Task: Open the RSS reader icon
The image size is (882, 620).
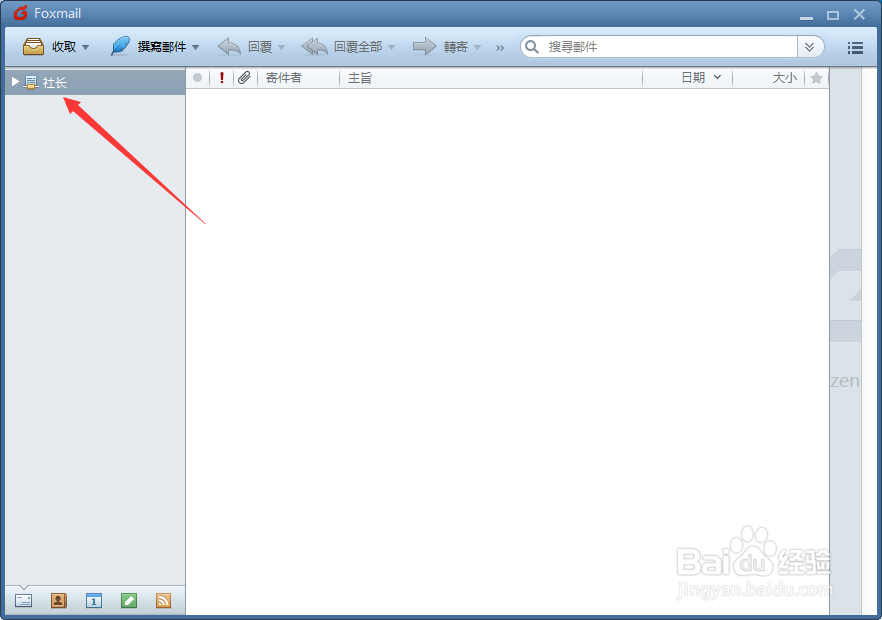Action: pos(163,600)
